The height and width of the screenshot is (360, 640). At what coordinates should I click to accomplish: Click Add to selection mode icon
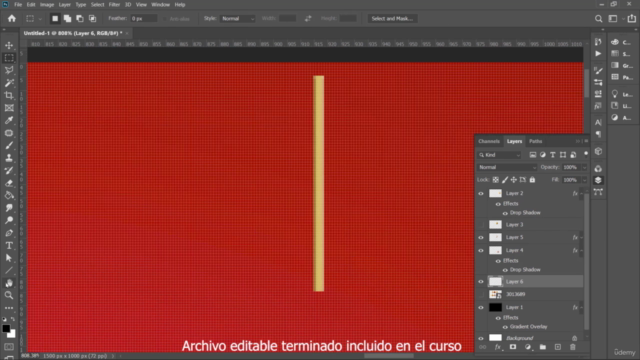pyautogui.click(x=67, y=18)
